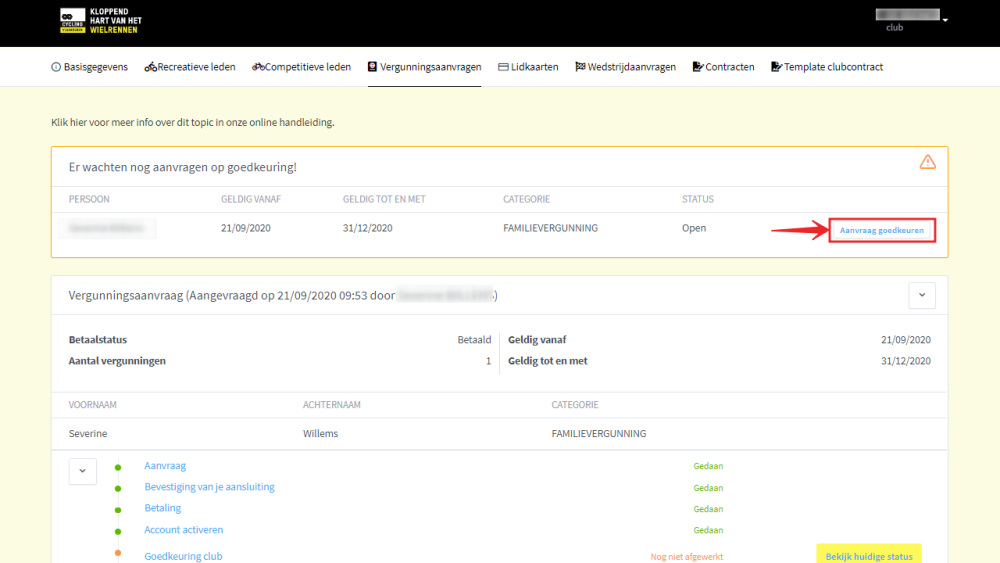Click the Cycling Vlaanderen logo
The height and width of the screenshot is (563, 1000).
coord(101,21)
